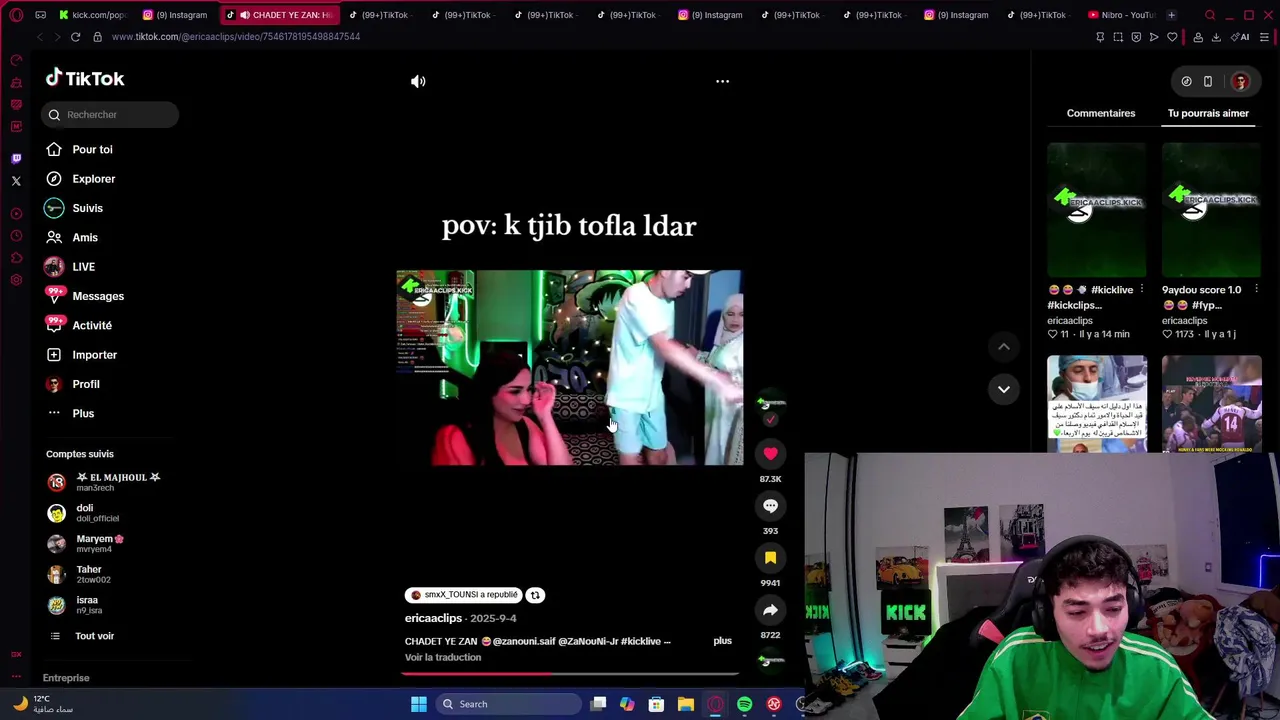Expand the Entreprise footer section
Image resolution: width=1280 pixels, height=720 pixels.
66,678
